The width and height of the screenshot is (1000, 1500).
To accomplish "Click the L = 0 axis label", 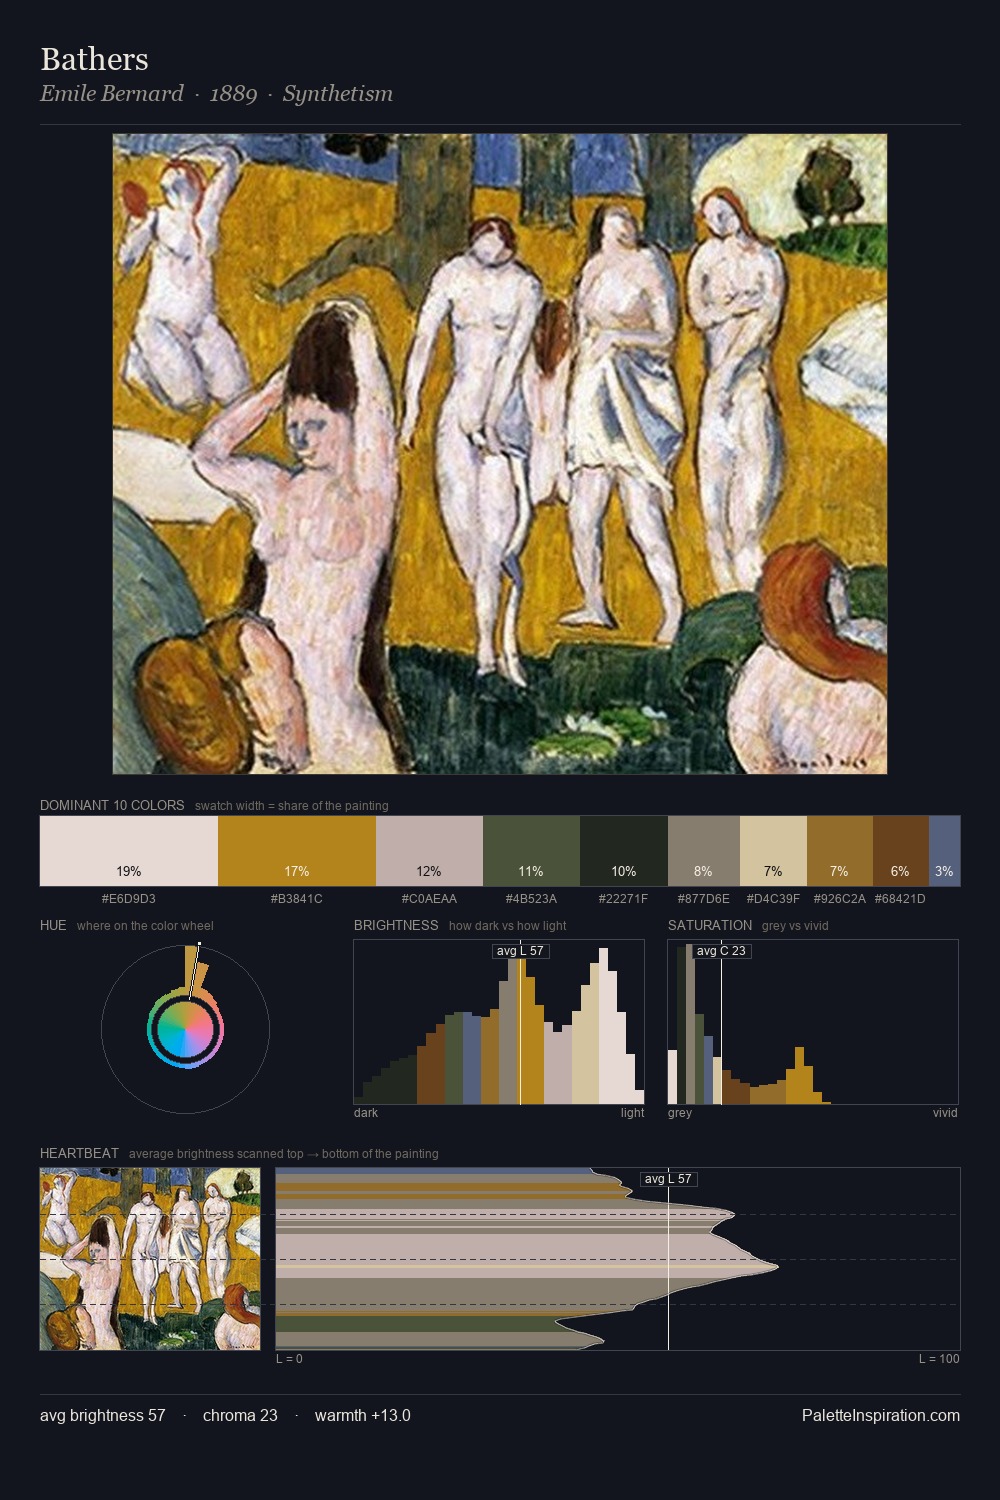I will tap(289, 1359).
